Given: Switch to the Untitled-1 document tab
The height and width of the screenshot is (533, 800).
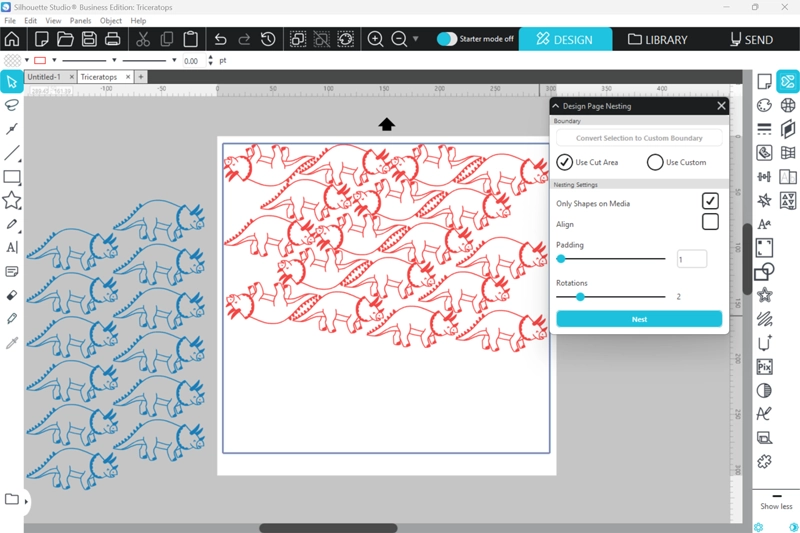Looking at the screenshot, I should 44,77.
